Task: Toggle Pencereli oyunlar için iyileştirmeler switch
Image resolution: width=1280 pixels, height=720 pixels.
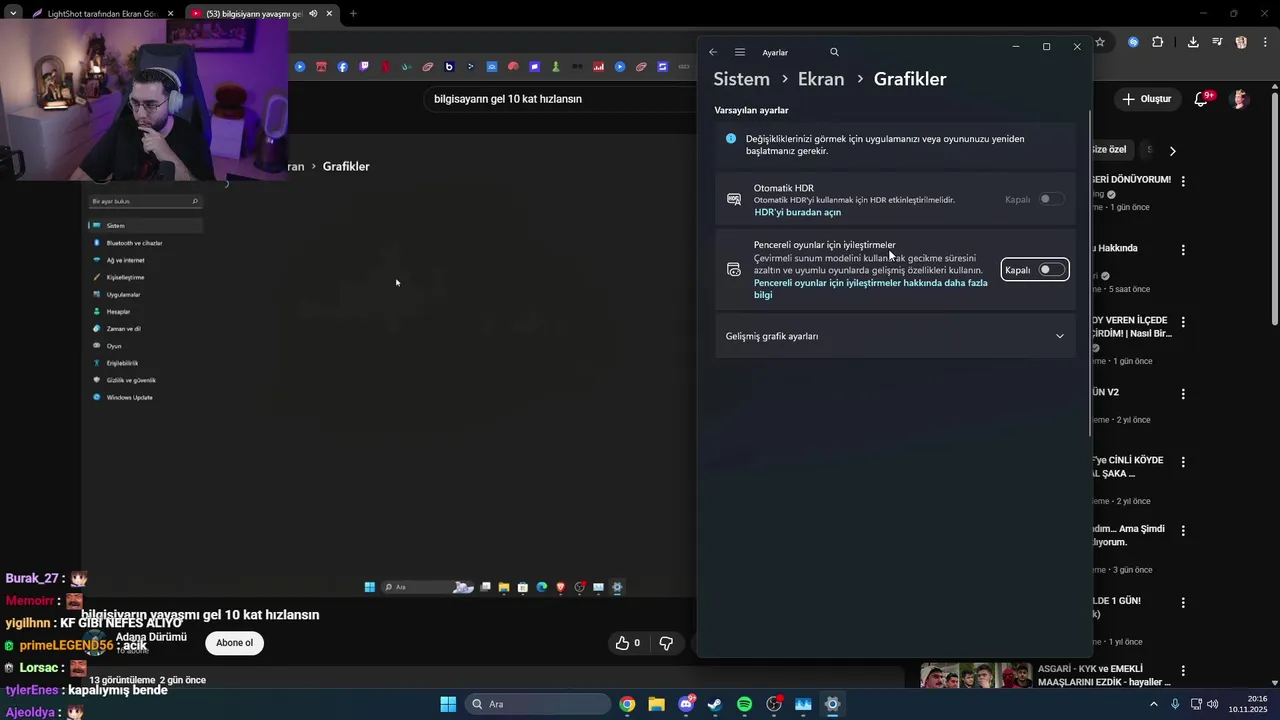Action: click(1051, 270)
